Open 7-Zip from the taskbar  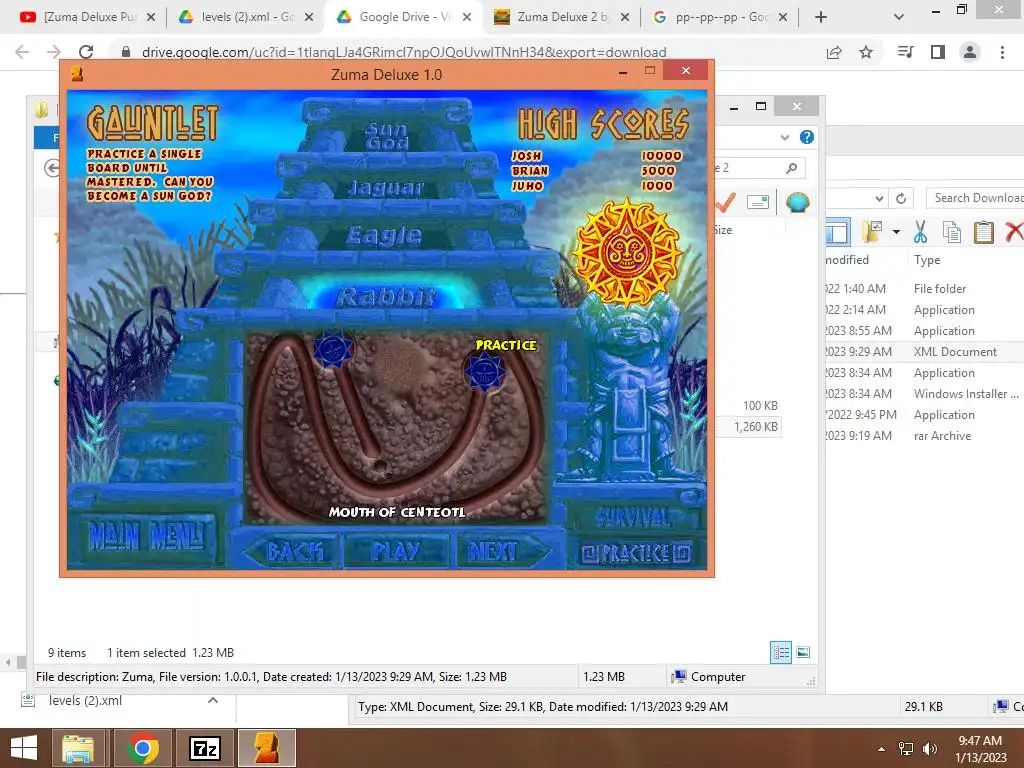tap(204, 748)
